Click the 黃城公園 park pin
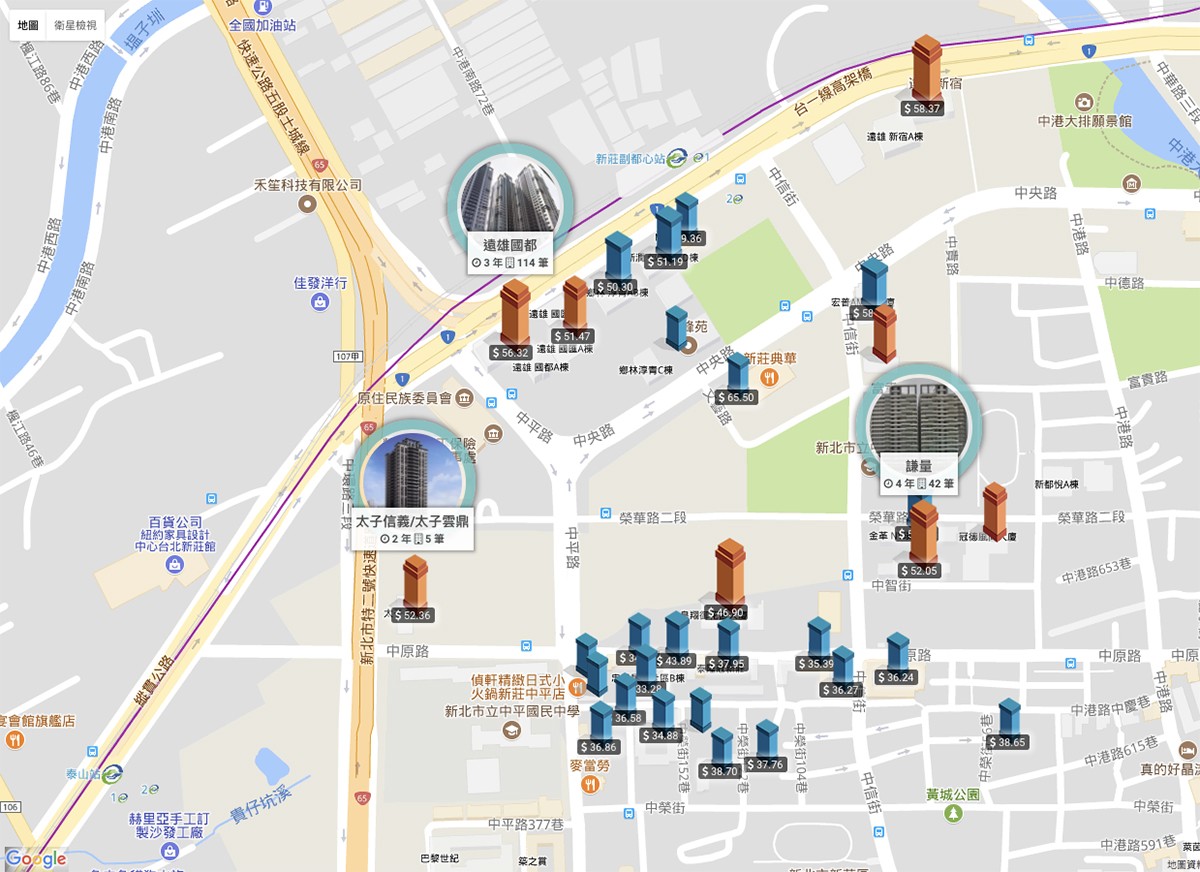 [954, 814]
